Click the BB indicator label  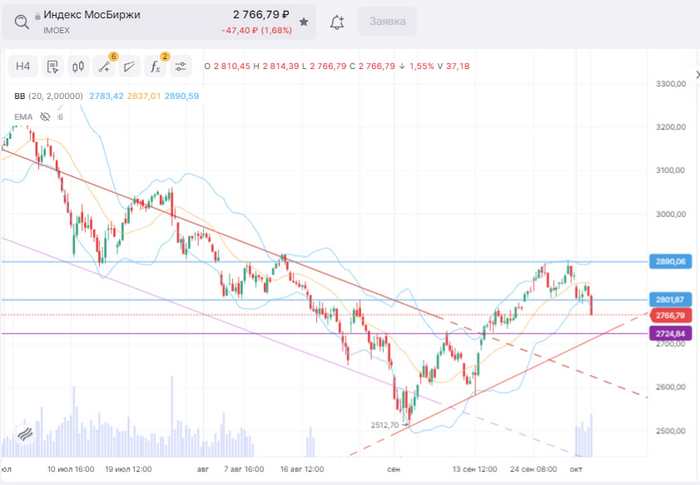[x=20, y=96]
